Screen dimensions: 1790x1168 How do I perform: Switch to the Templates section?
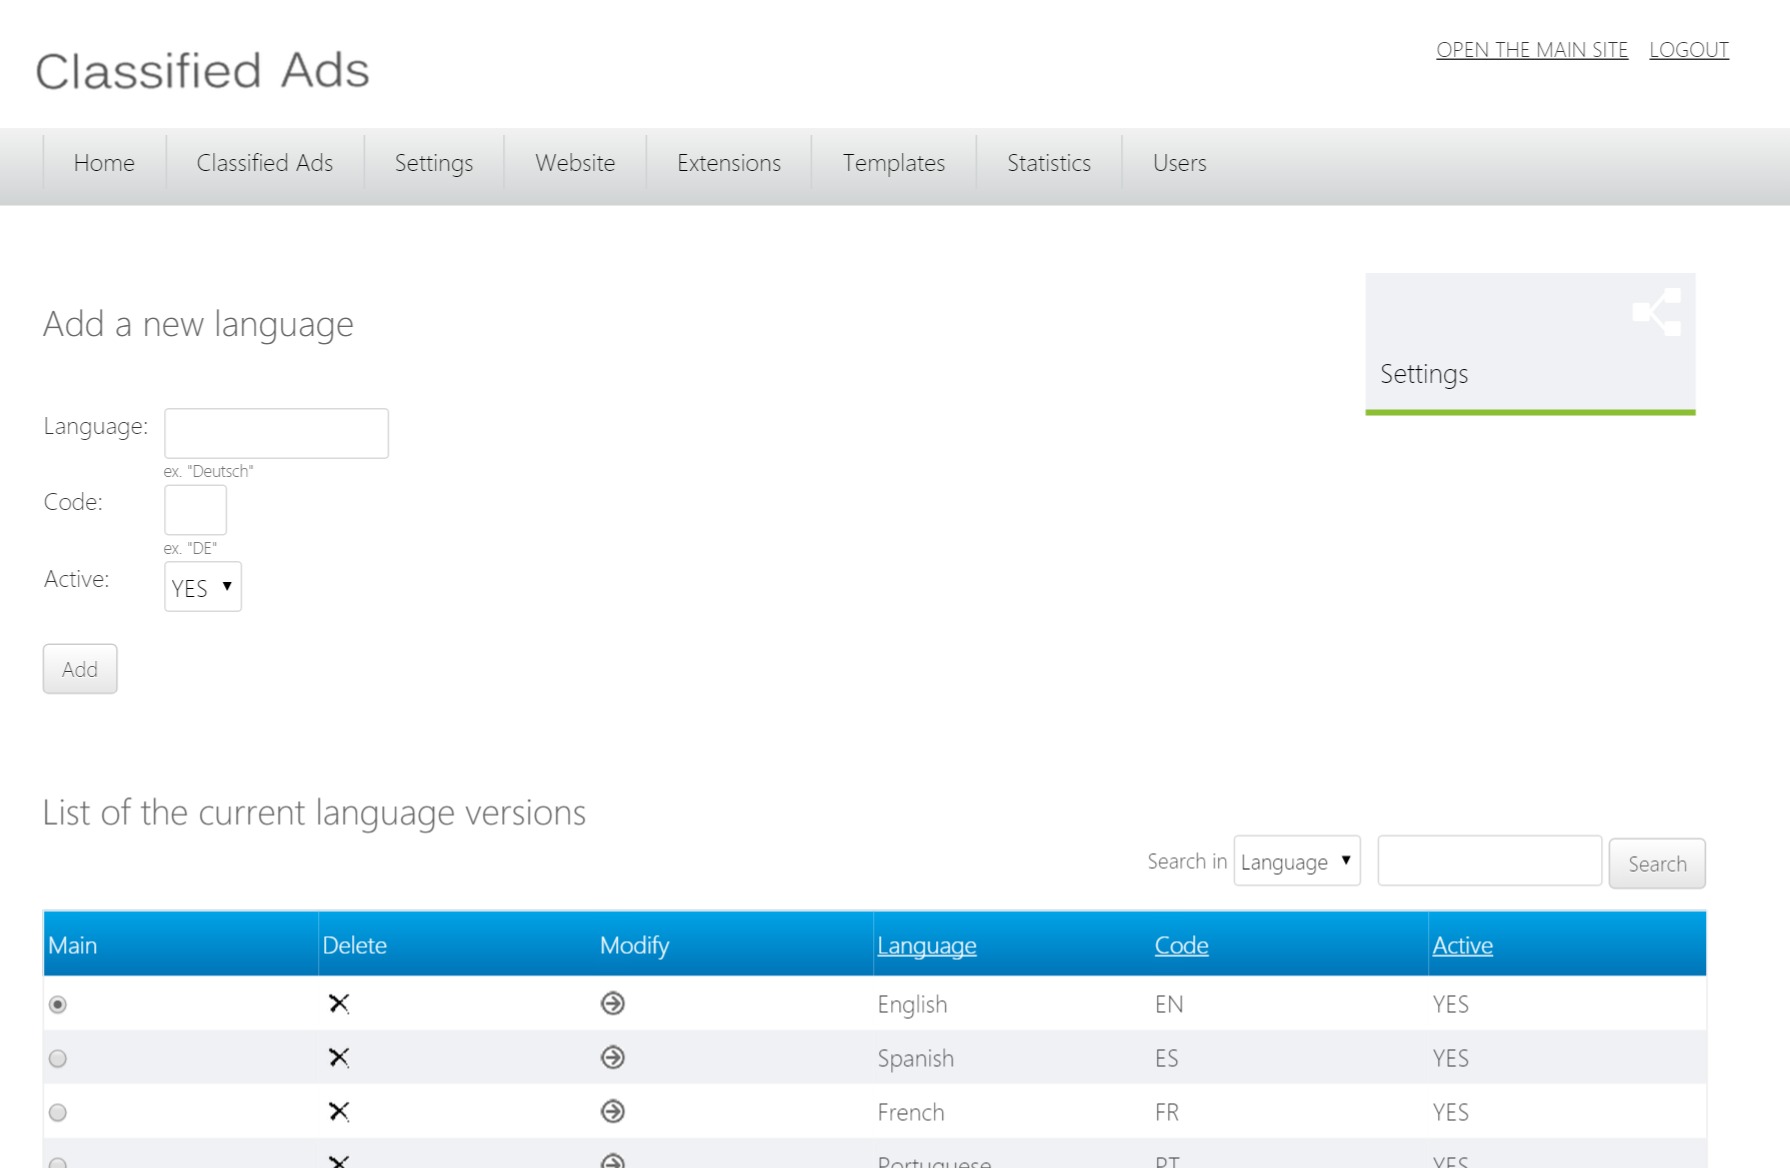click(893, 163)
